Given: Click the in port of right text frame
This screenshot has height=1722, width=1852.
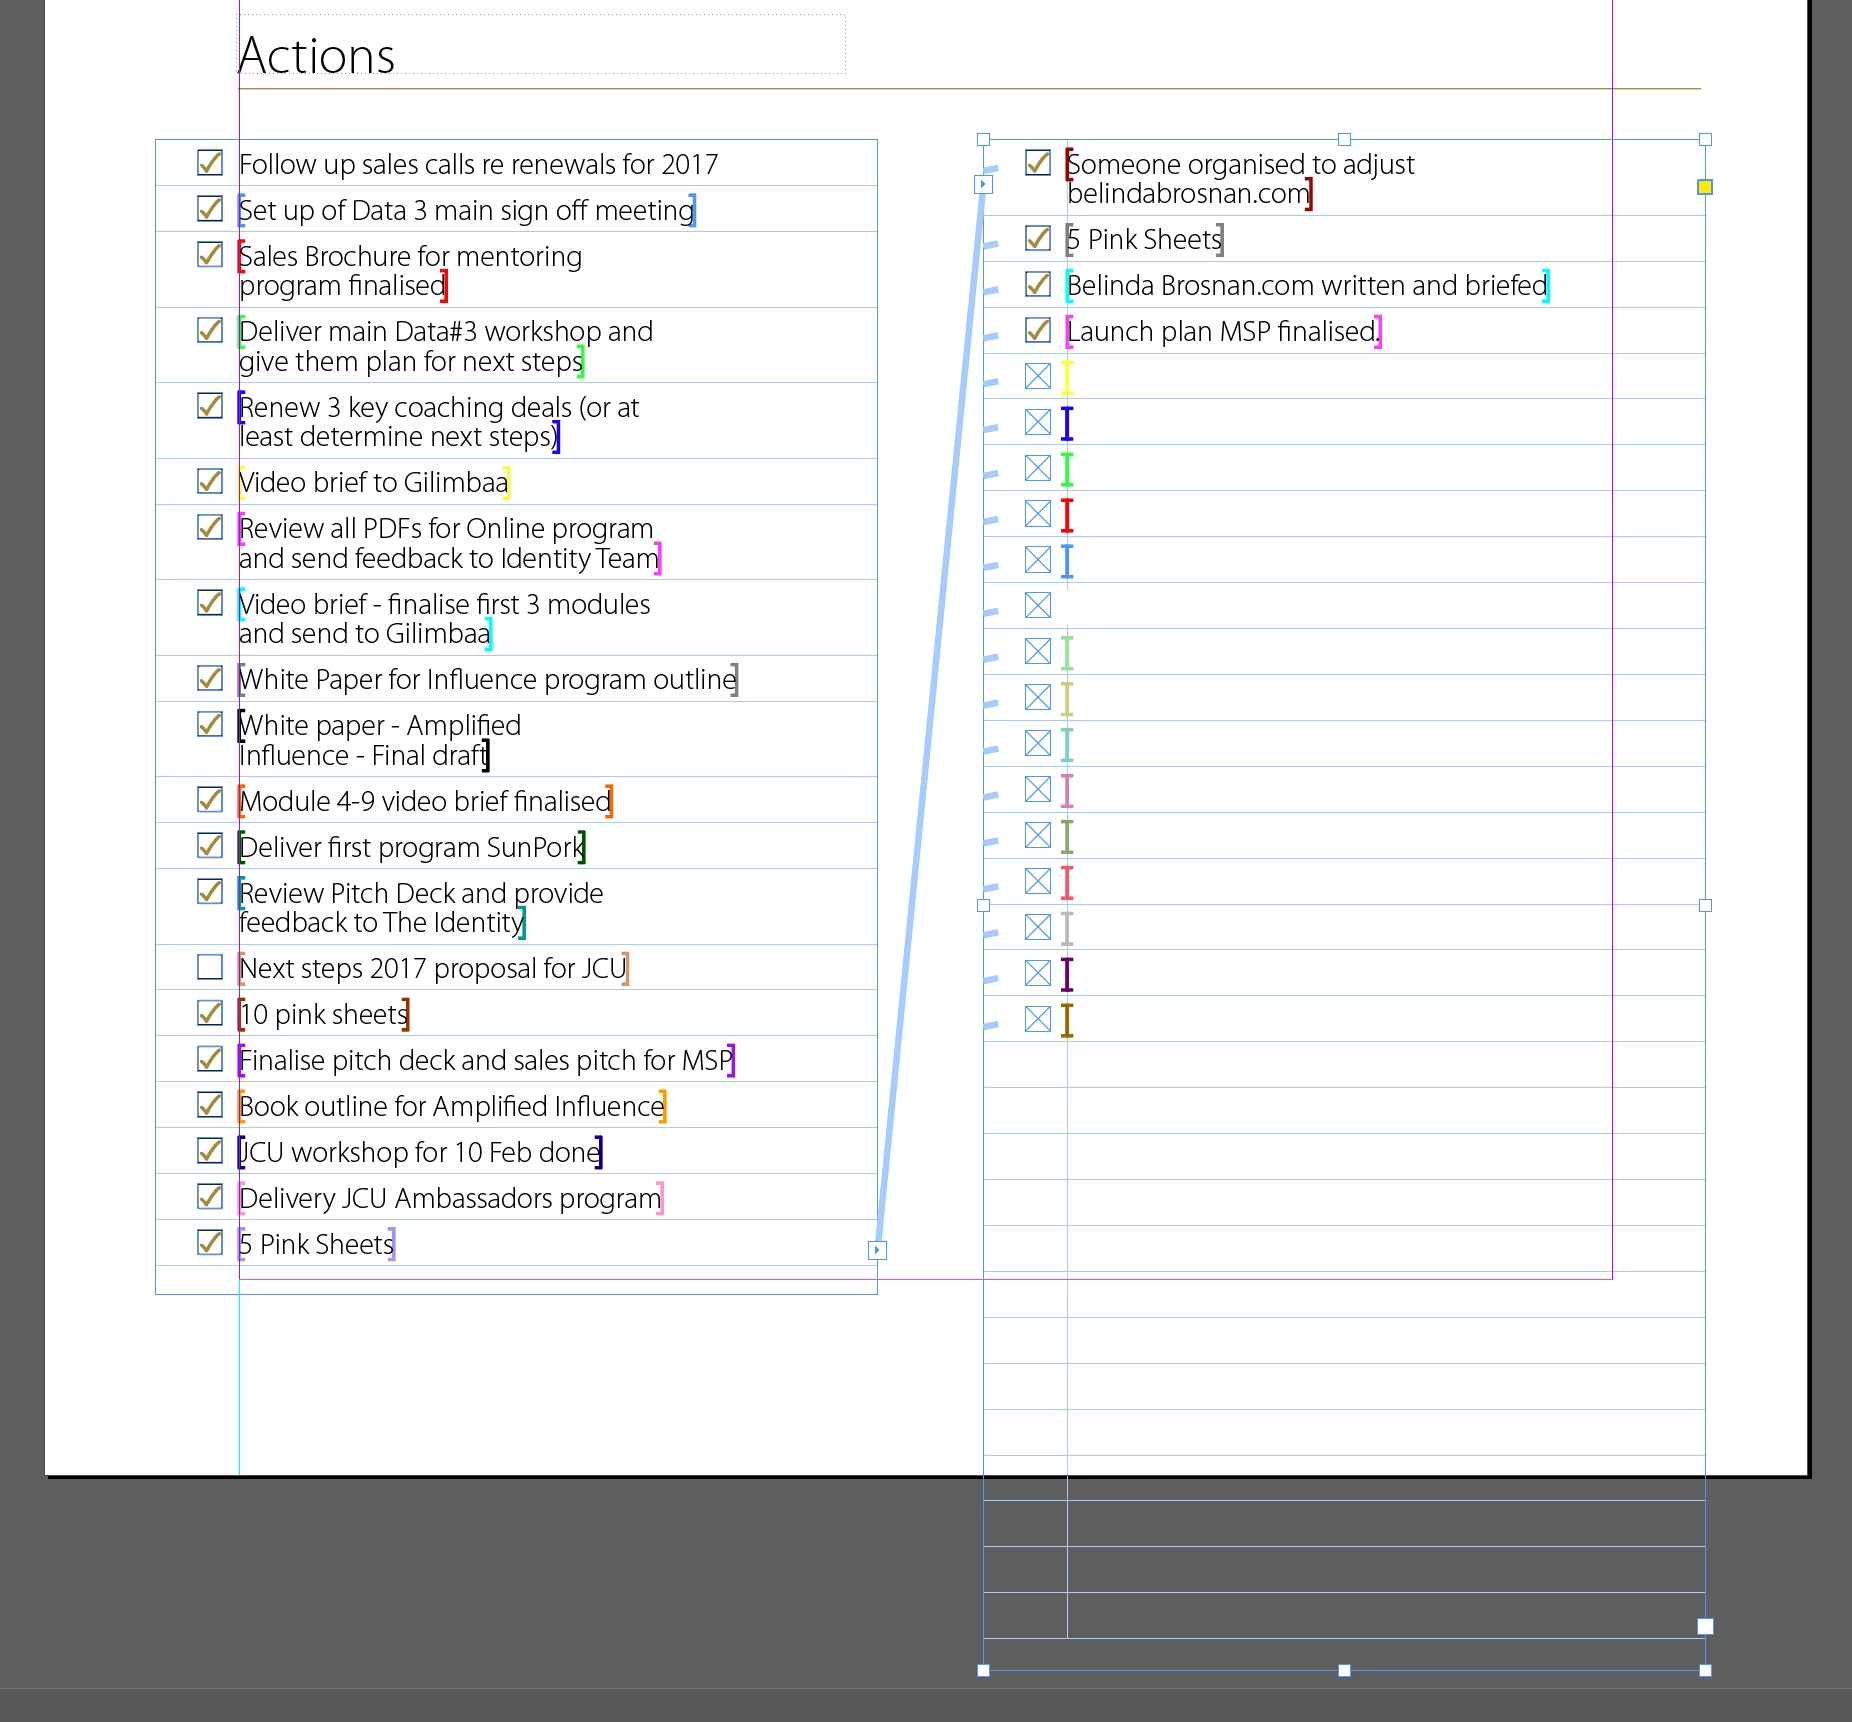Looking at the screenshot, I should point(983,184).
